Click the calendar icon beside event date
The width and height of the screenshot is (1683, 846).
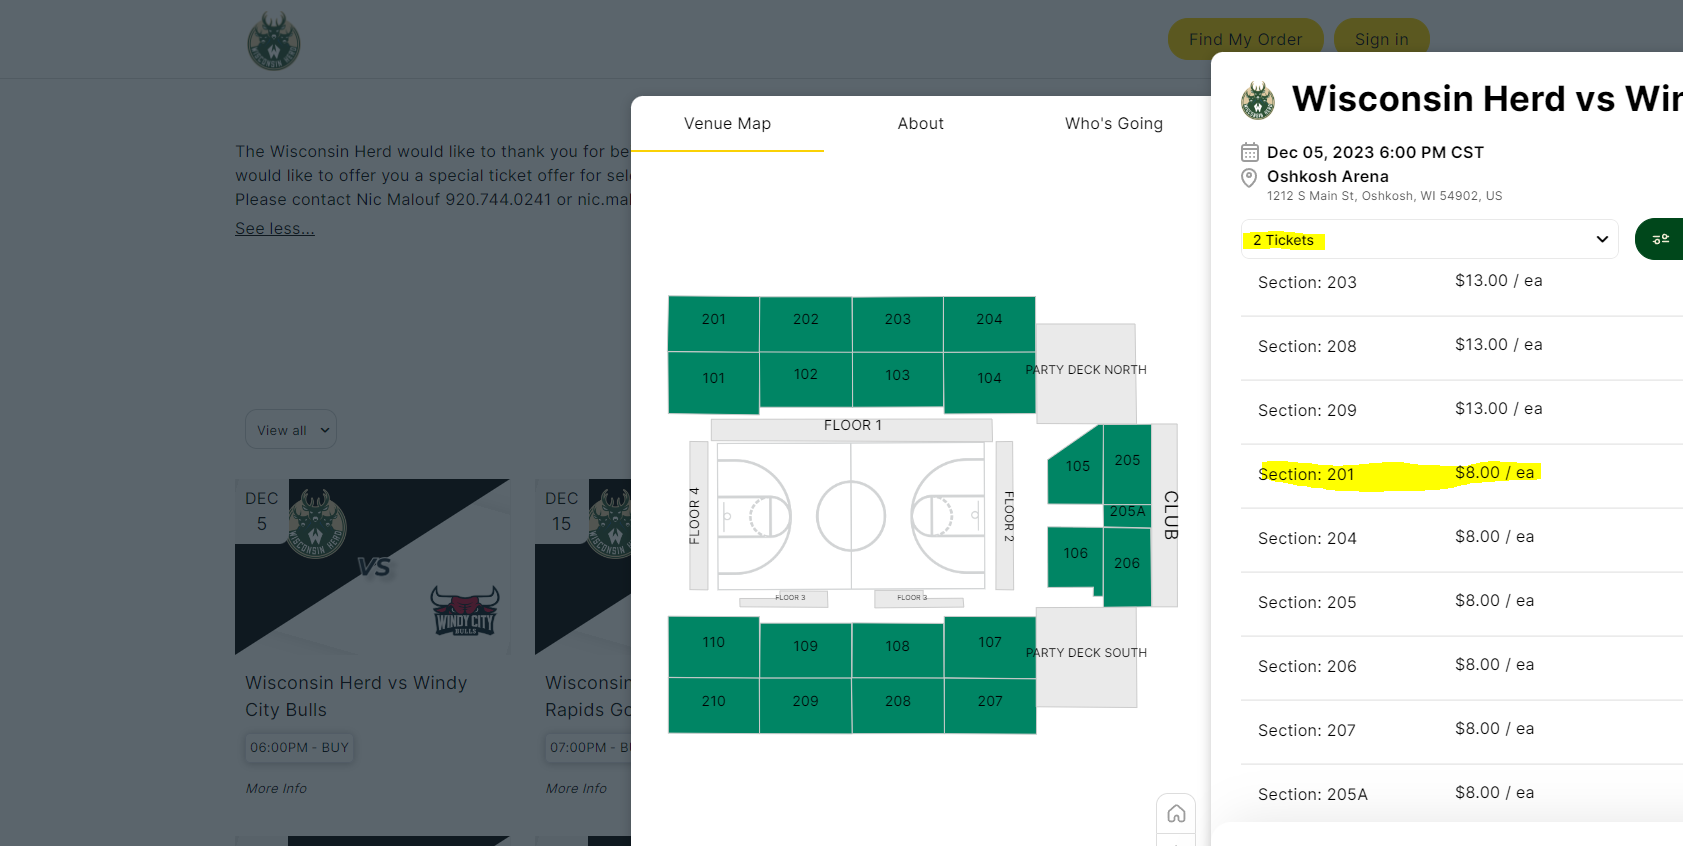(x=1250, y=152)
